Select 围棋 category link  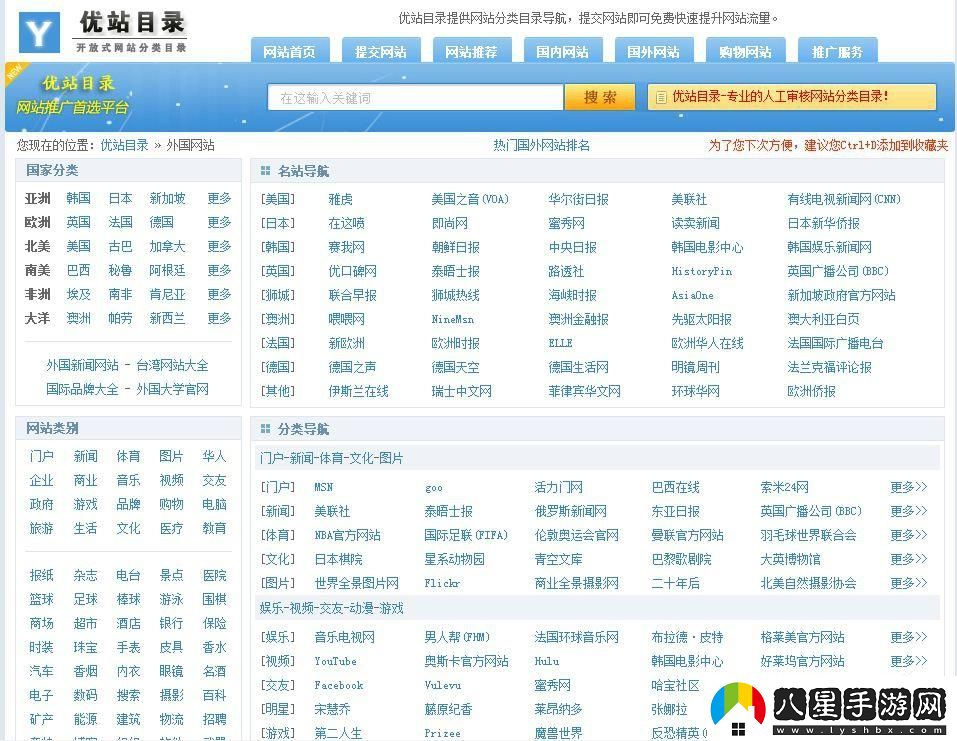(x=214, y=599)
